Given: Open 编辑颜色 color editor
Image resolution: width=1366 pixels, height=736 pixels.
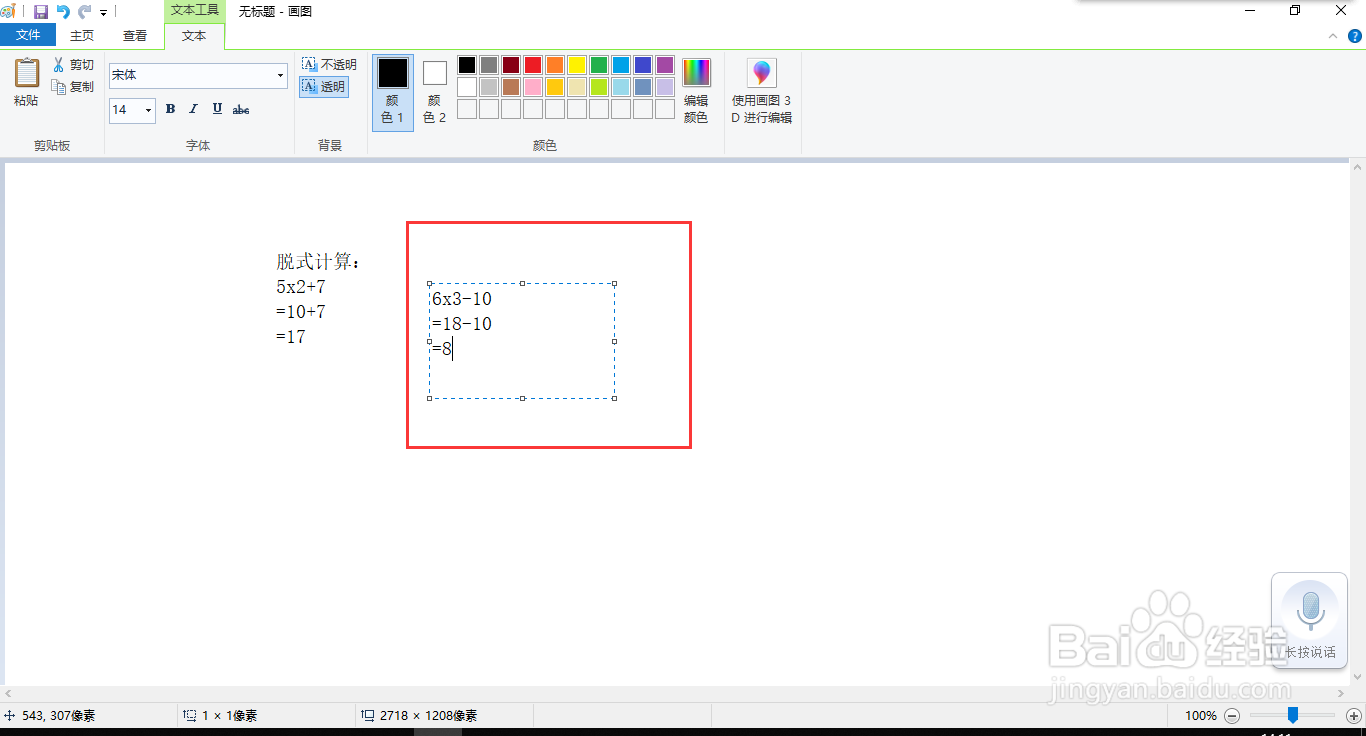Looking at the screenshot, I should click(x=696, y=91).
